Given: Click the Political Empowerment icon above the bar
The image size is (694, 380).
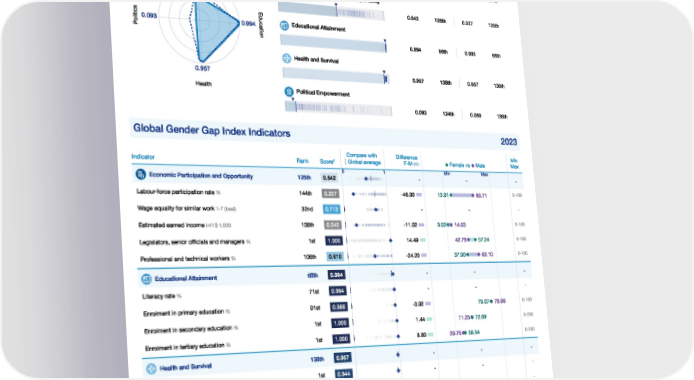Looking at the screenshot, I should click(289, 92).
